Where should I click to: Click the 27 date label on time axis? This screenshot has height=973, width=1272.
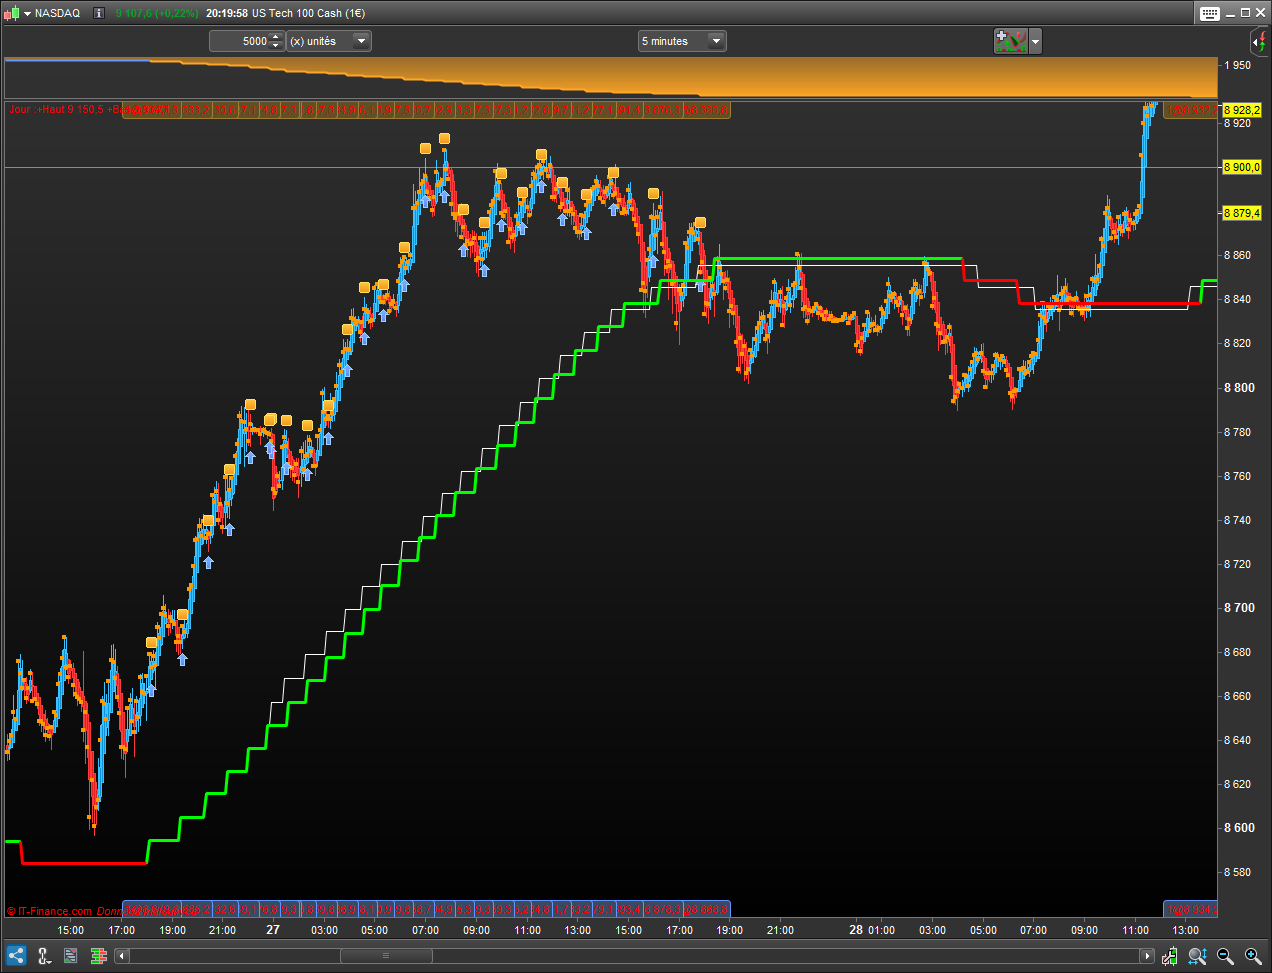pos(273,930)
